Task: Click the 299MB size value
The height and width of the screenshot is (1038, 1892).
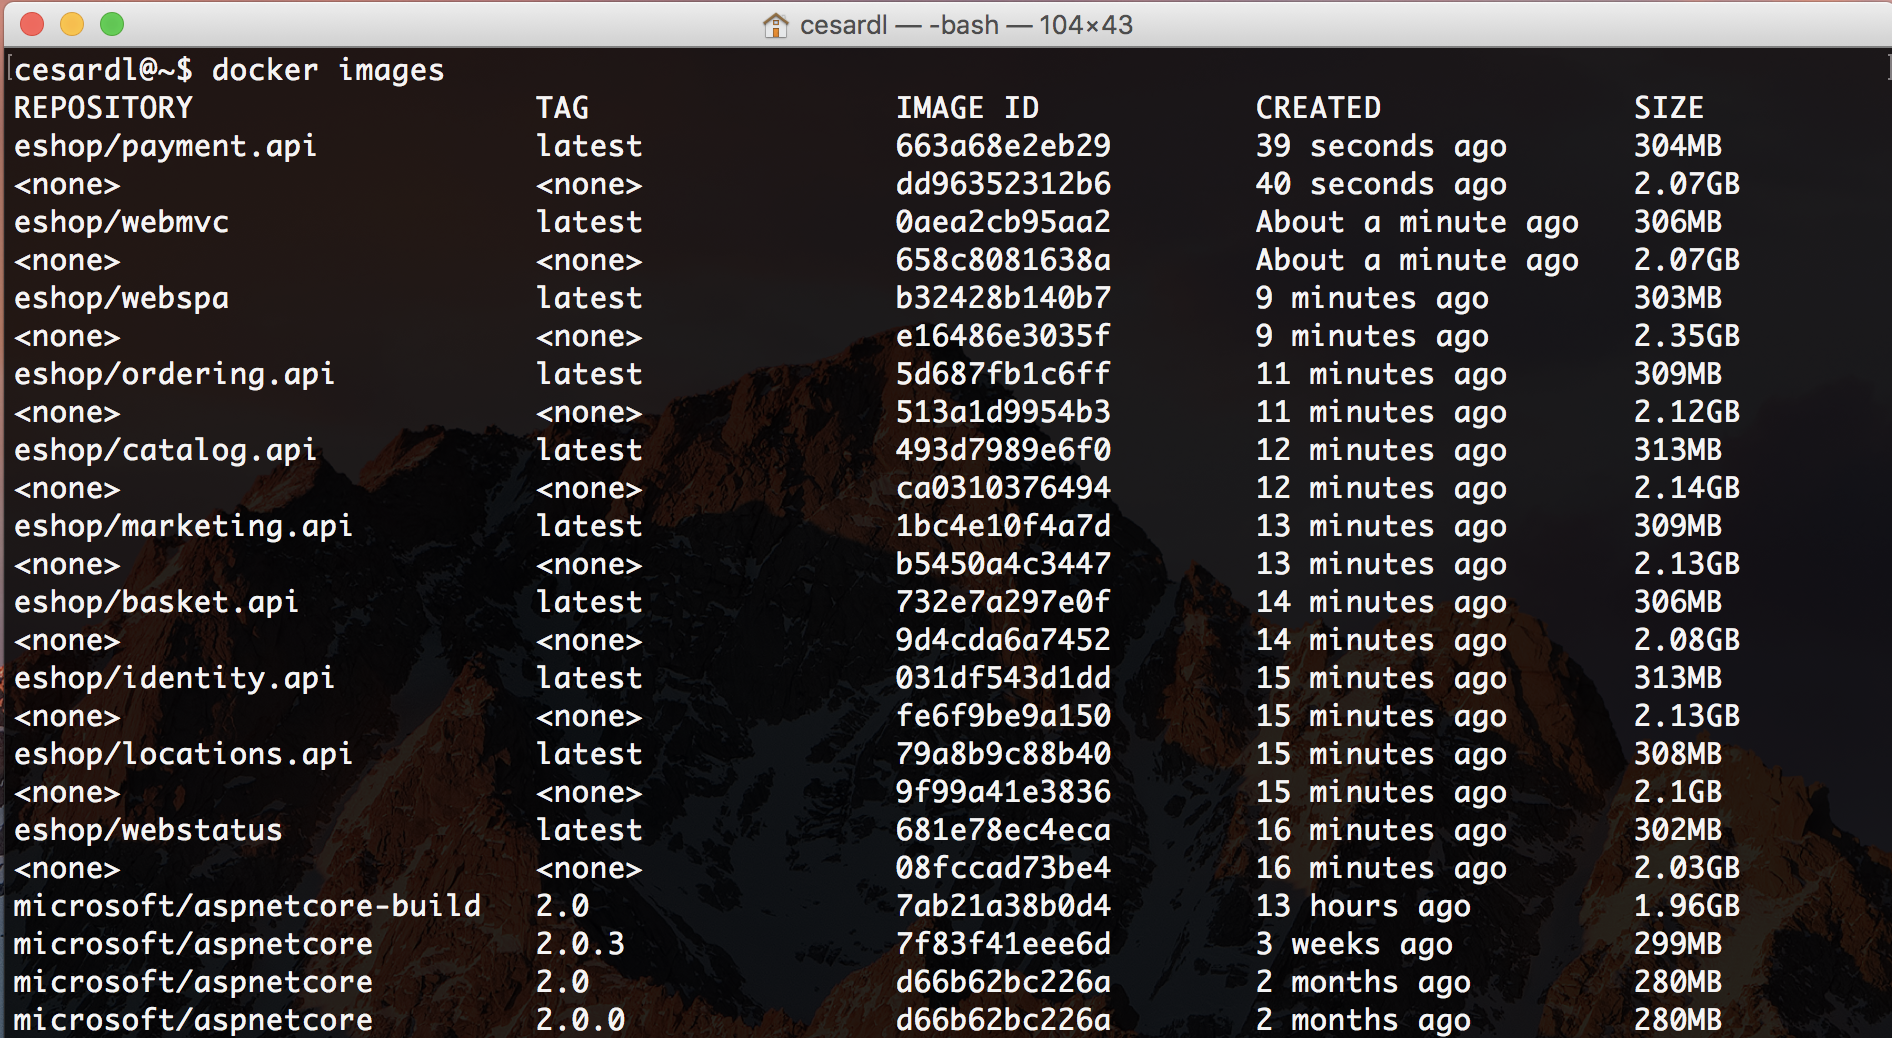Action: (x=1678, y=944)
